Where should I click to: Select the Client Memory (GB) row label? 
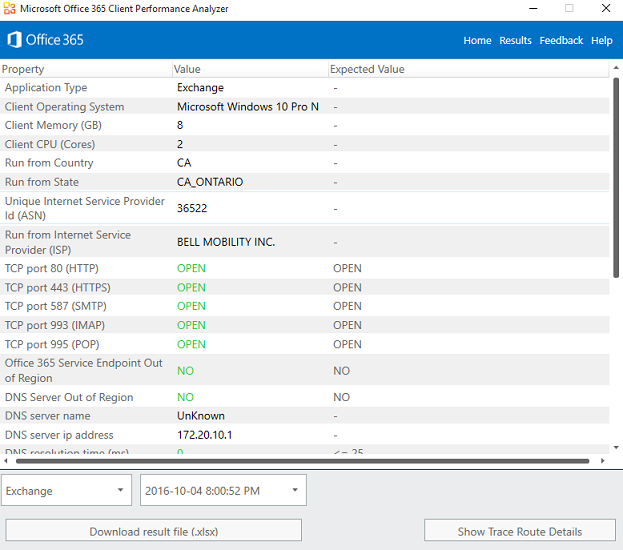(53, 125)
